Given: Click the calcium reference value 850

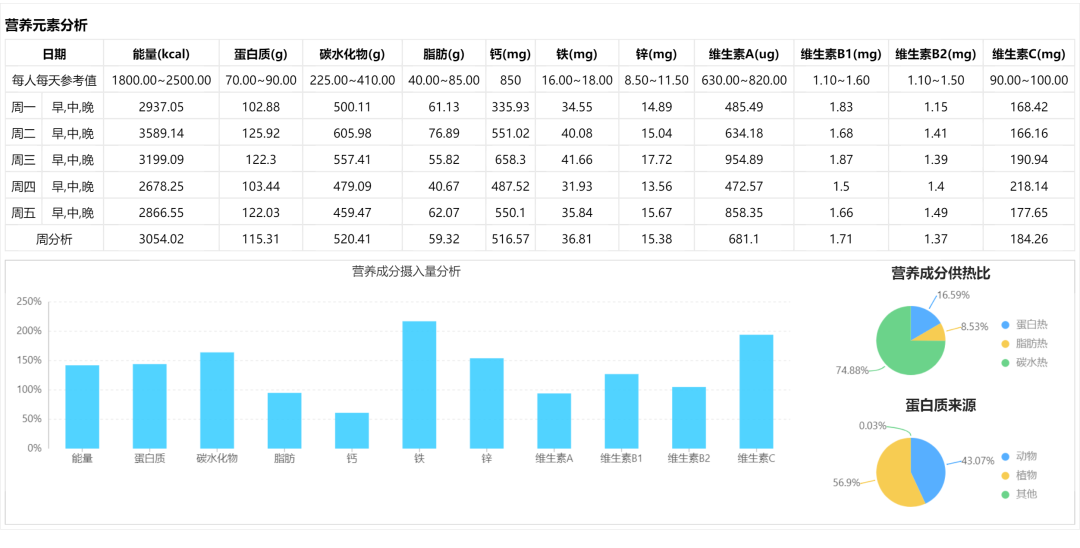Looking at the screenshot, I should coord(510,80).
